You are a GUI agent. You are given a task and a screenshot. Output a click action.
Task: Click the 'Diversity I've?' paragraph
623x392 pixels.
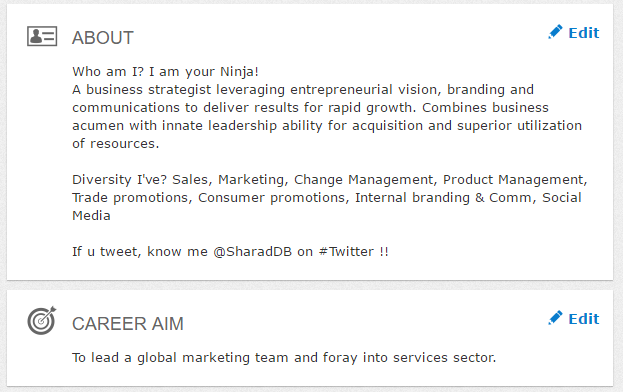[x=330, y=197]
